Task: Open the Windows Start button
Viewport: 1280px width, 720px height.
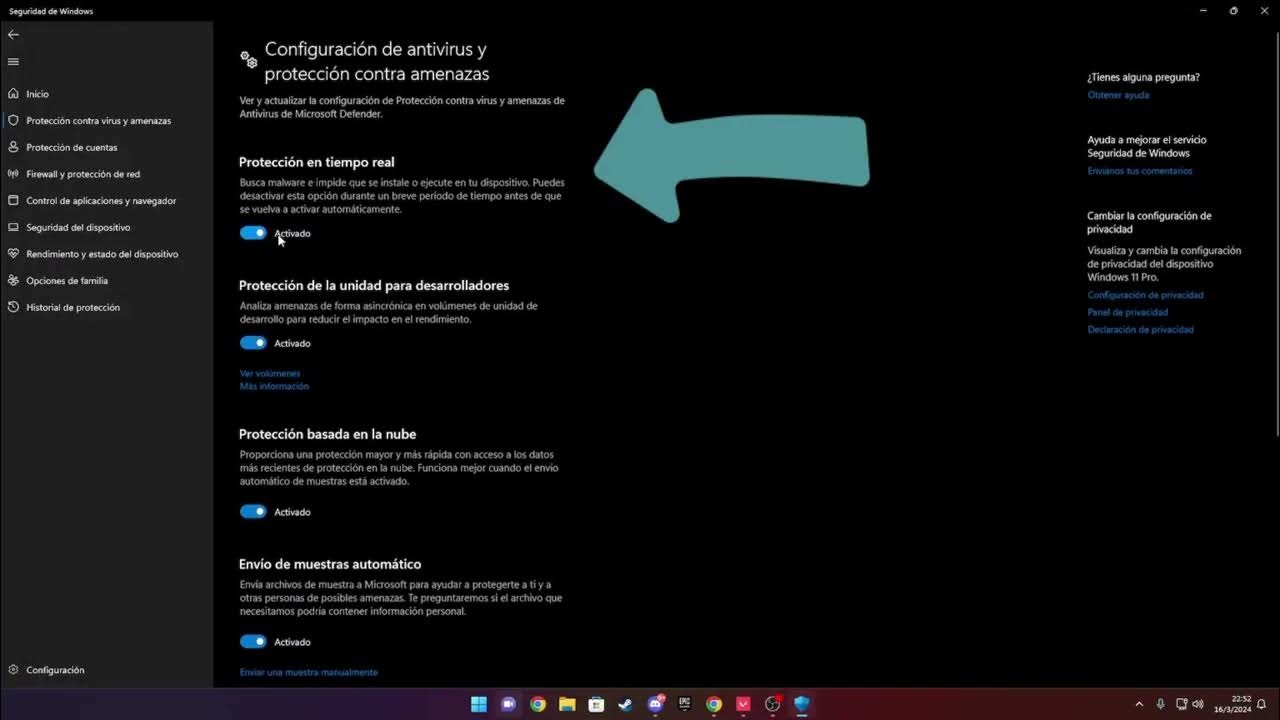Action: pos(479,704)
